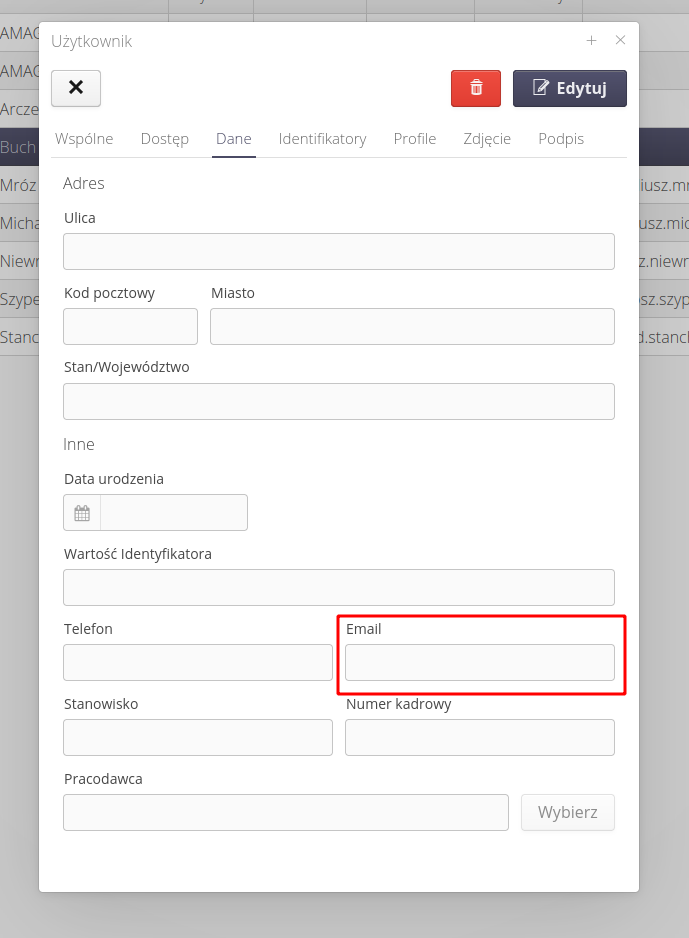The height and width of the screenshot is (938, 689).
Task: Cancel the dialog with the X icon button
Action: pyautogui.click(x=75, y=88)
